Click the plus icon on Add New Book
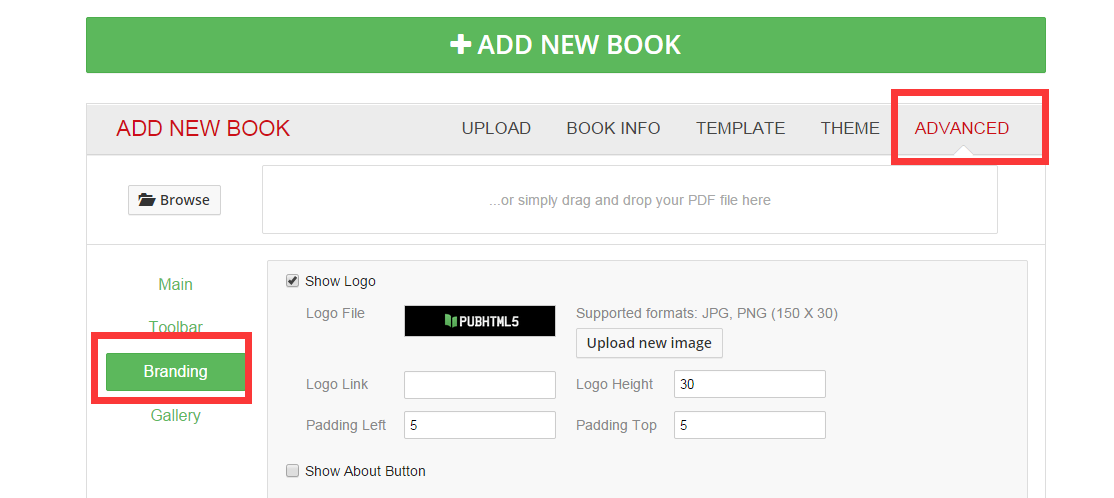The height and width of the screenshot is (498, 1114). pos(460,45)
